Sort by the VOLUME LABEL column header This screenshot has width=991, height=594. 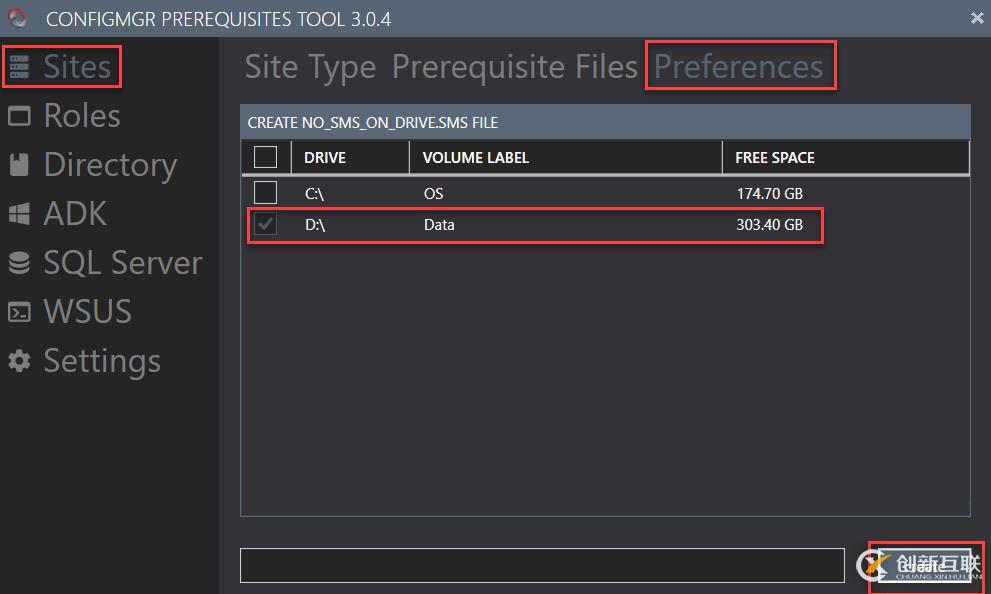(x=475, y=157)
